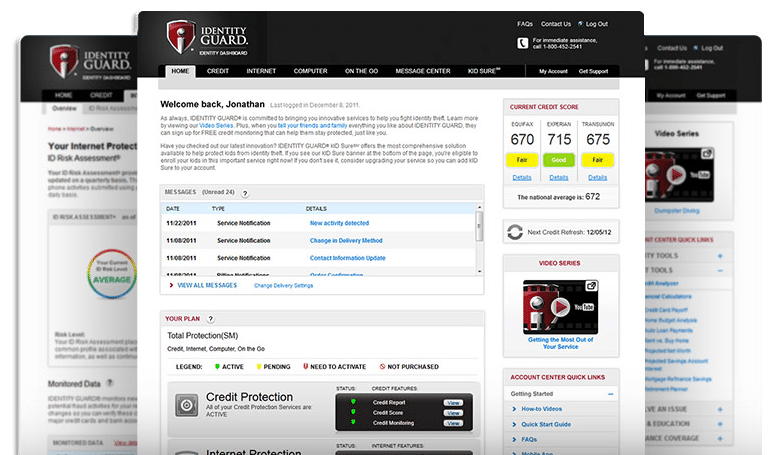Click the credit refresh arrows icon
This screenshot has width=778, height=455.
tap(515, 232)
